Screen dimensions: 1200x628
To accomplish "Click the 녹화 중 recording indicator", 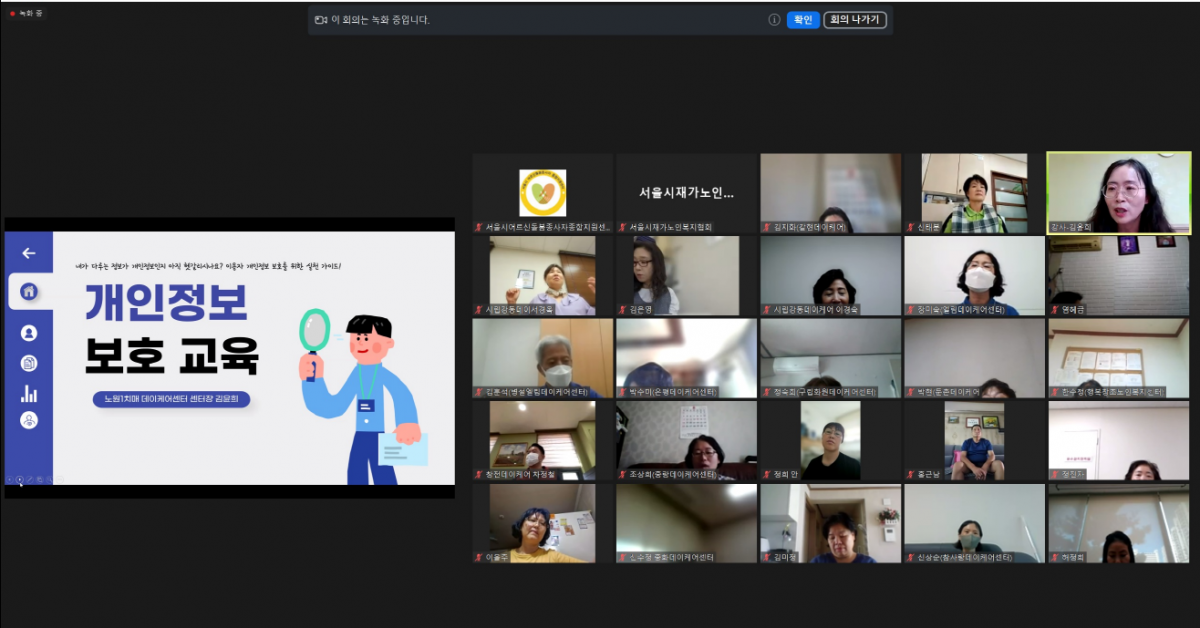I will tap(26, 13).
